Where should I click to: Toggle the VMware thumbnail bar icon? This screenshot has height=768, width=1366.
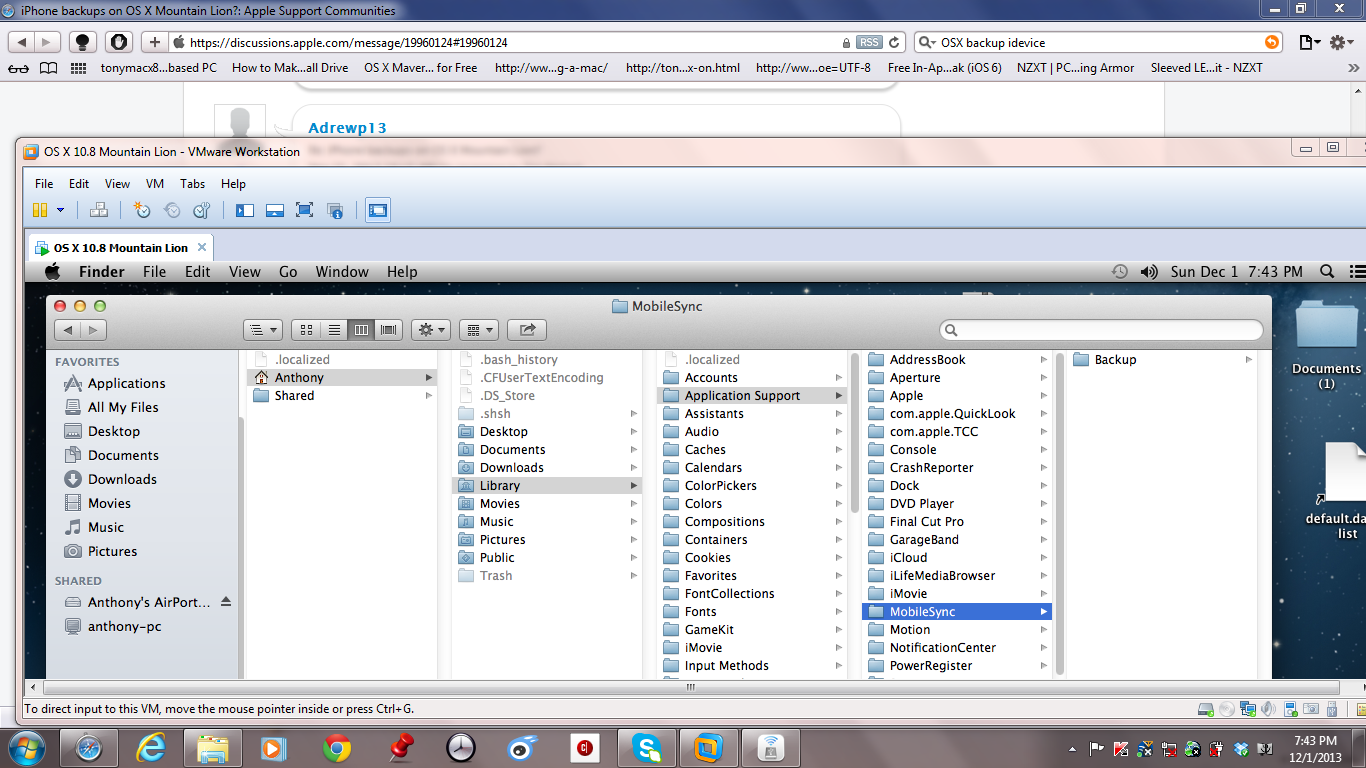[x=275, y=210]
